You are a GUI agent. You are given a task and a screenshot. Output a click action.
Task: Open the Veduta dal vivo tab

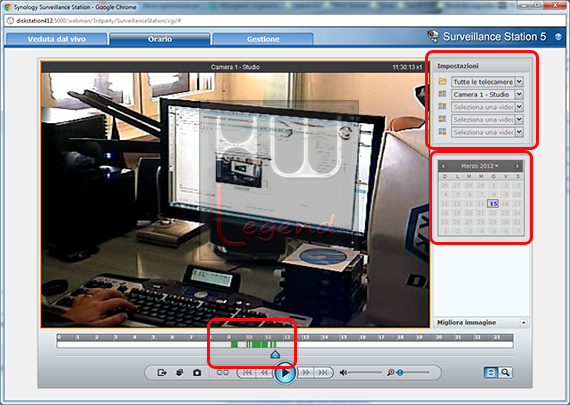tap(56, 39)
